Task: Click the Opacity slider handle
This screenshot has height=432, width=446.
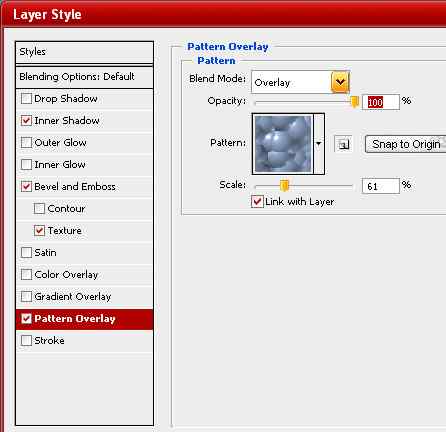Action: (x=355, y=102)
